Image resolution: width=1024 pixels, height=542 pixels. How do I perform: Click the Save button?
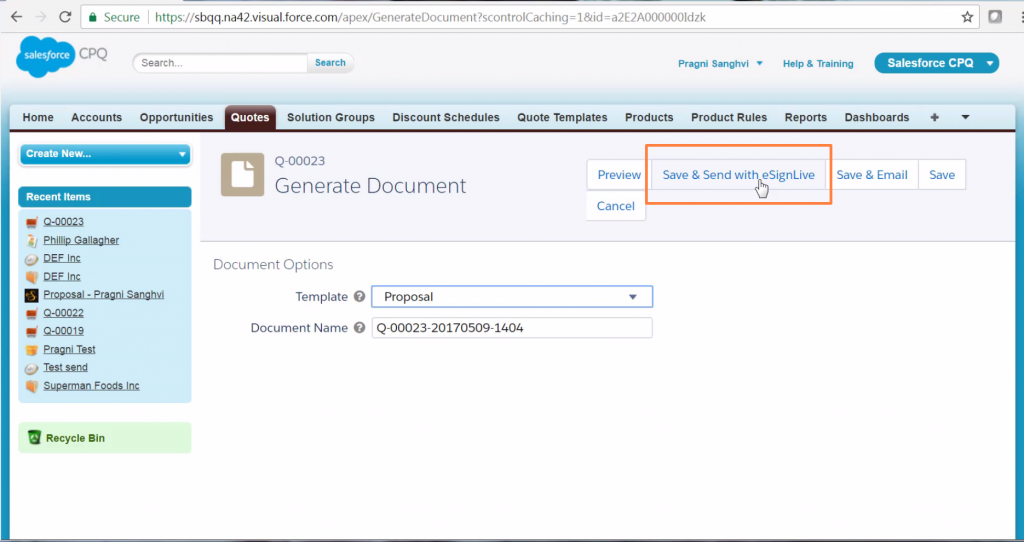pos(942,174)
